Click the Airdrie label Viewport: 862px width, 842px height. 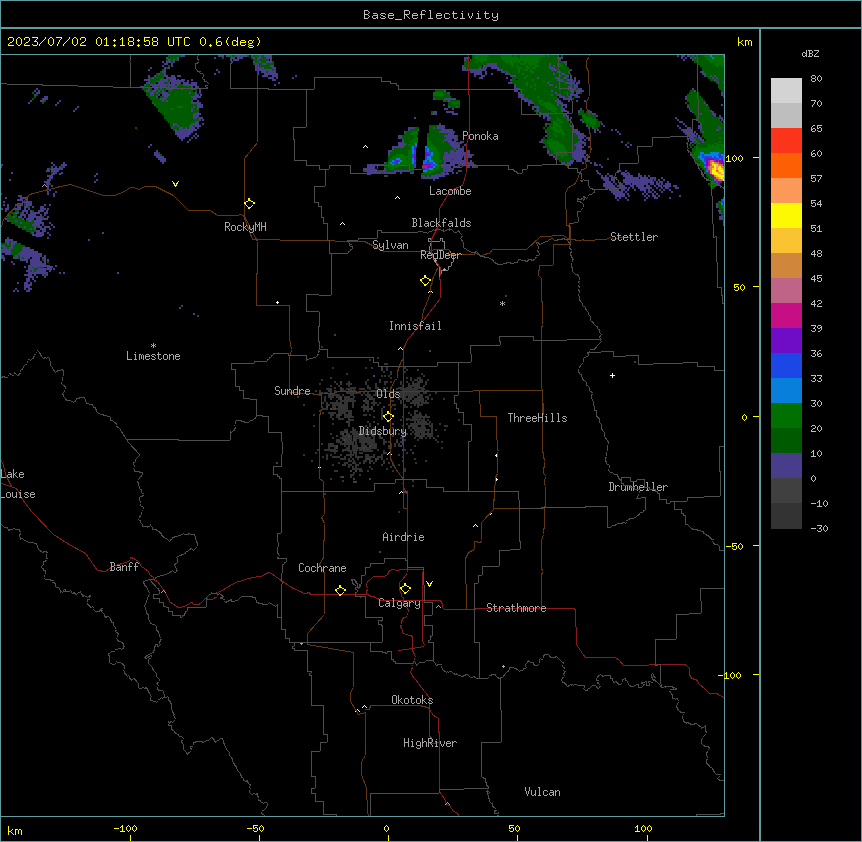pyautogui.click(x=404, y=537)
